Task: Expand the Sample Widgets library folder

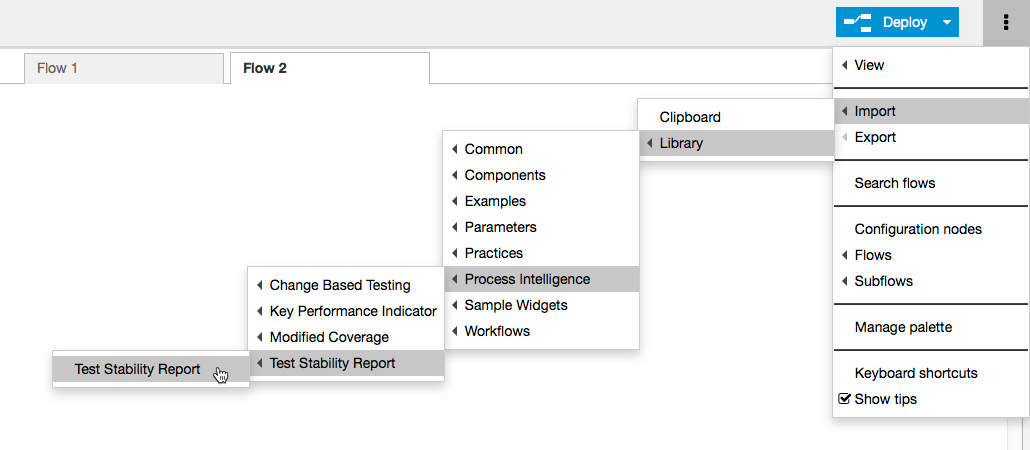Action: 541,305
